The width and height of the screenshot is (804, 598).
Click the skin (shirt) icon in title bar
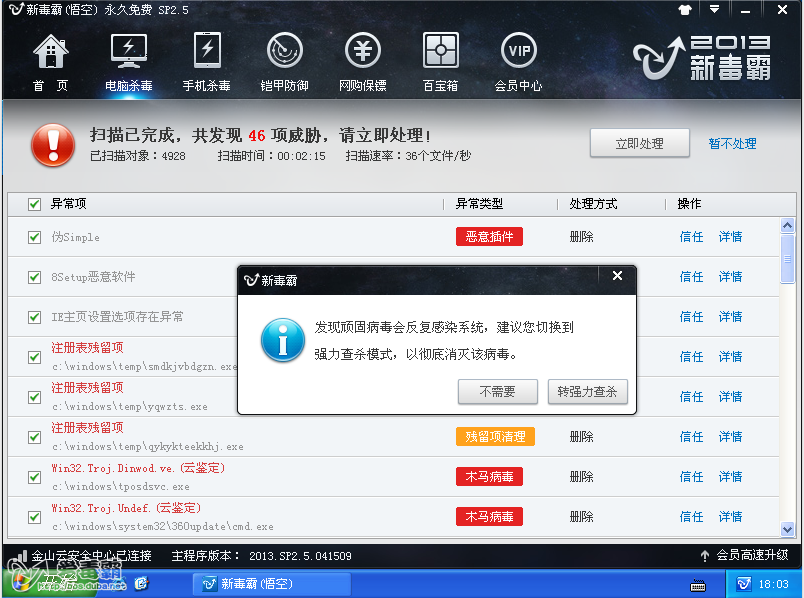click(x=685, y=10)
